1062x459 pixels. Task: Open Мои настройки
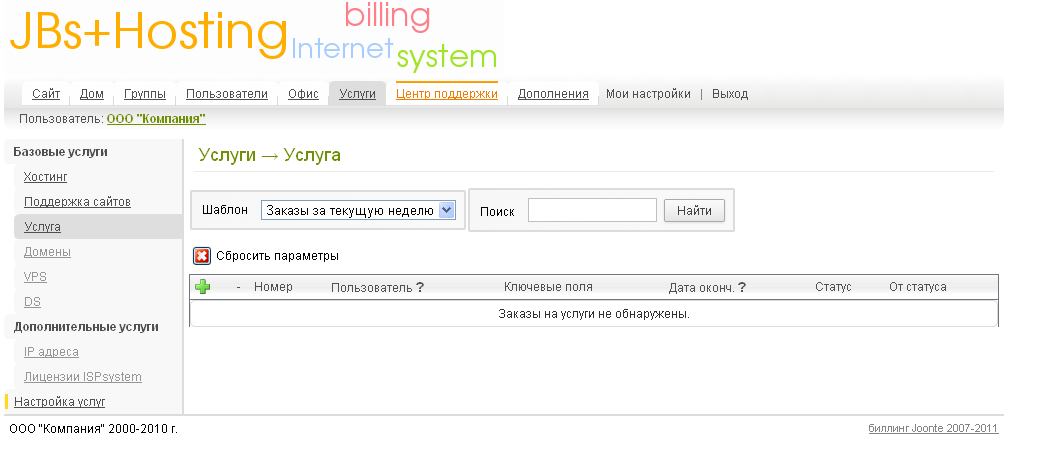(x=648, y=94)
